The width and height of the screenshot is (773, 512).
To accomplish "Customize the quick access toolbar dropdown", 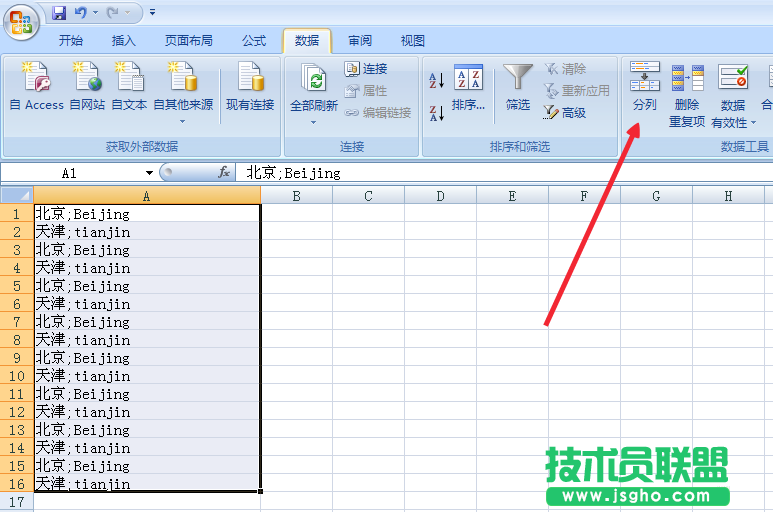I will click(152, 12).
